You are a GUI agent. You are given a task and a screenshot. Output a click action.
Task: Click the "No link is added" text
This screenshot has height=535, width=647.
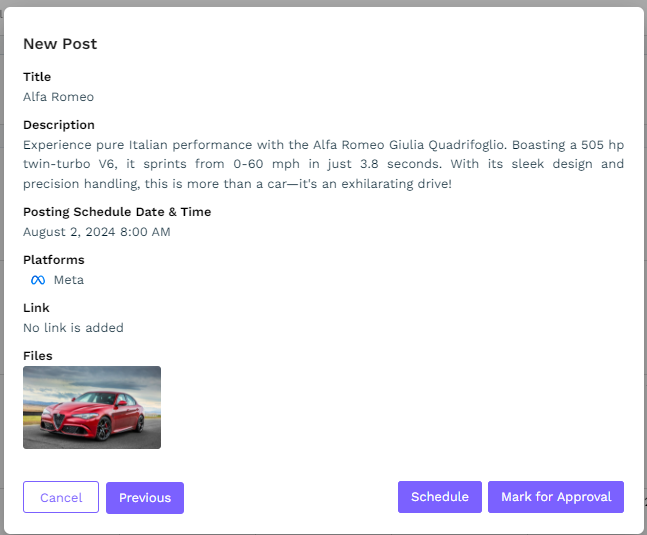click(73, 328)
